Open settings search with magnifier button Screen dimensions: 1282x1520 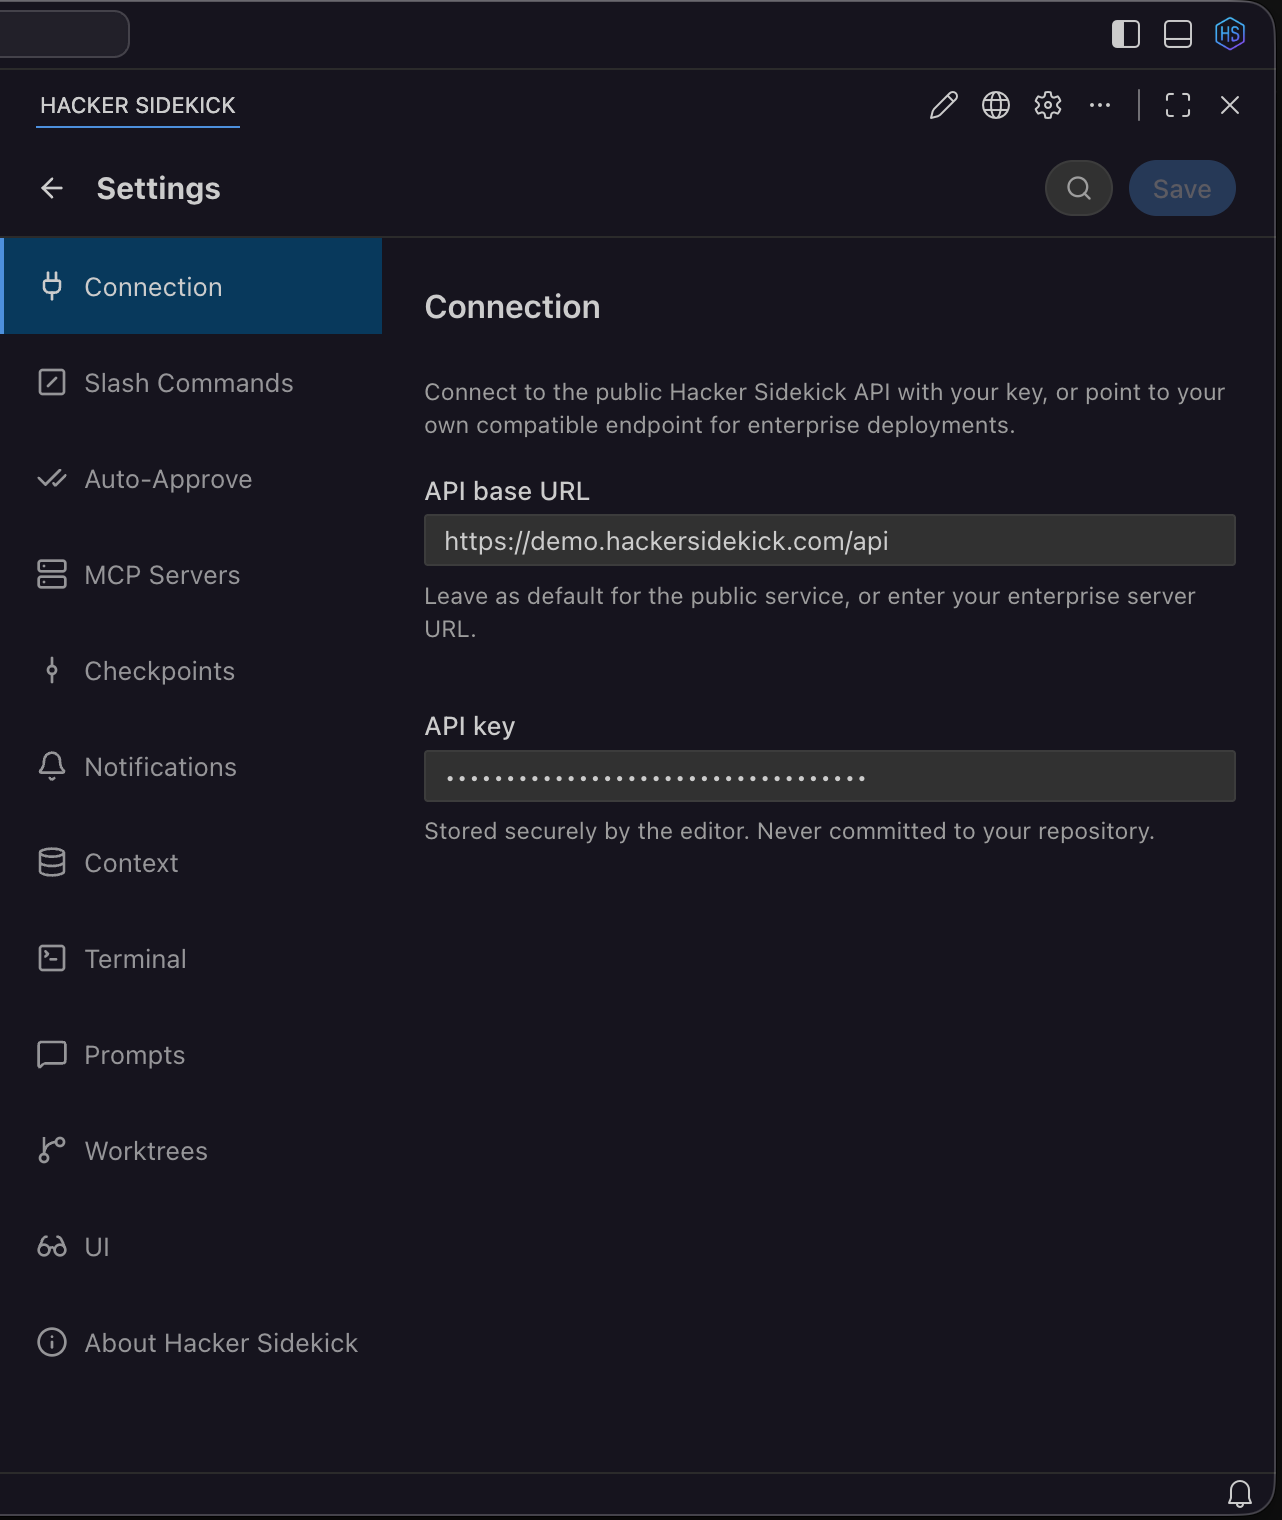coord(1079,188)
